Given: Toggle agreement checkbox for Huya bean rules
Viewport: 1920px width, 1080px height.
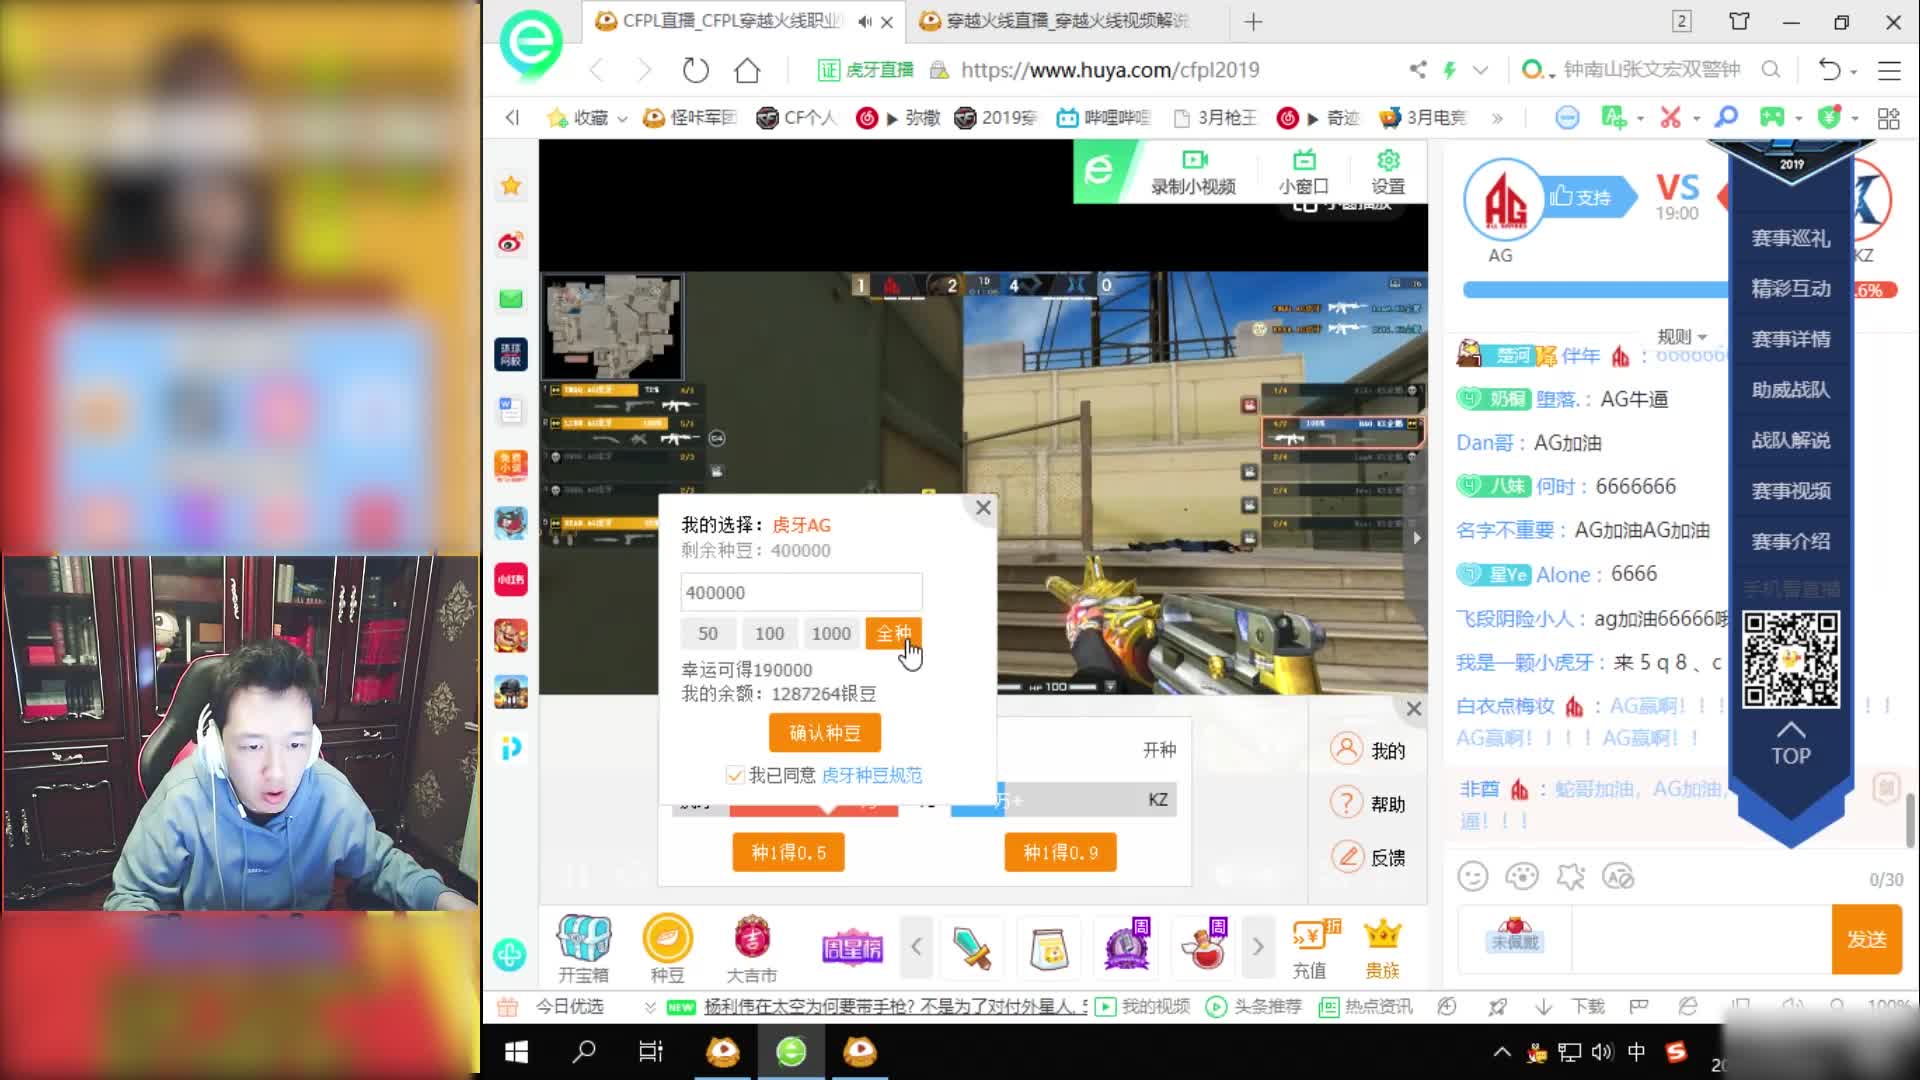Looking at the screenshot, I should (735, 775).
